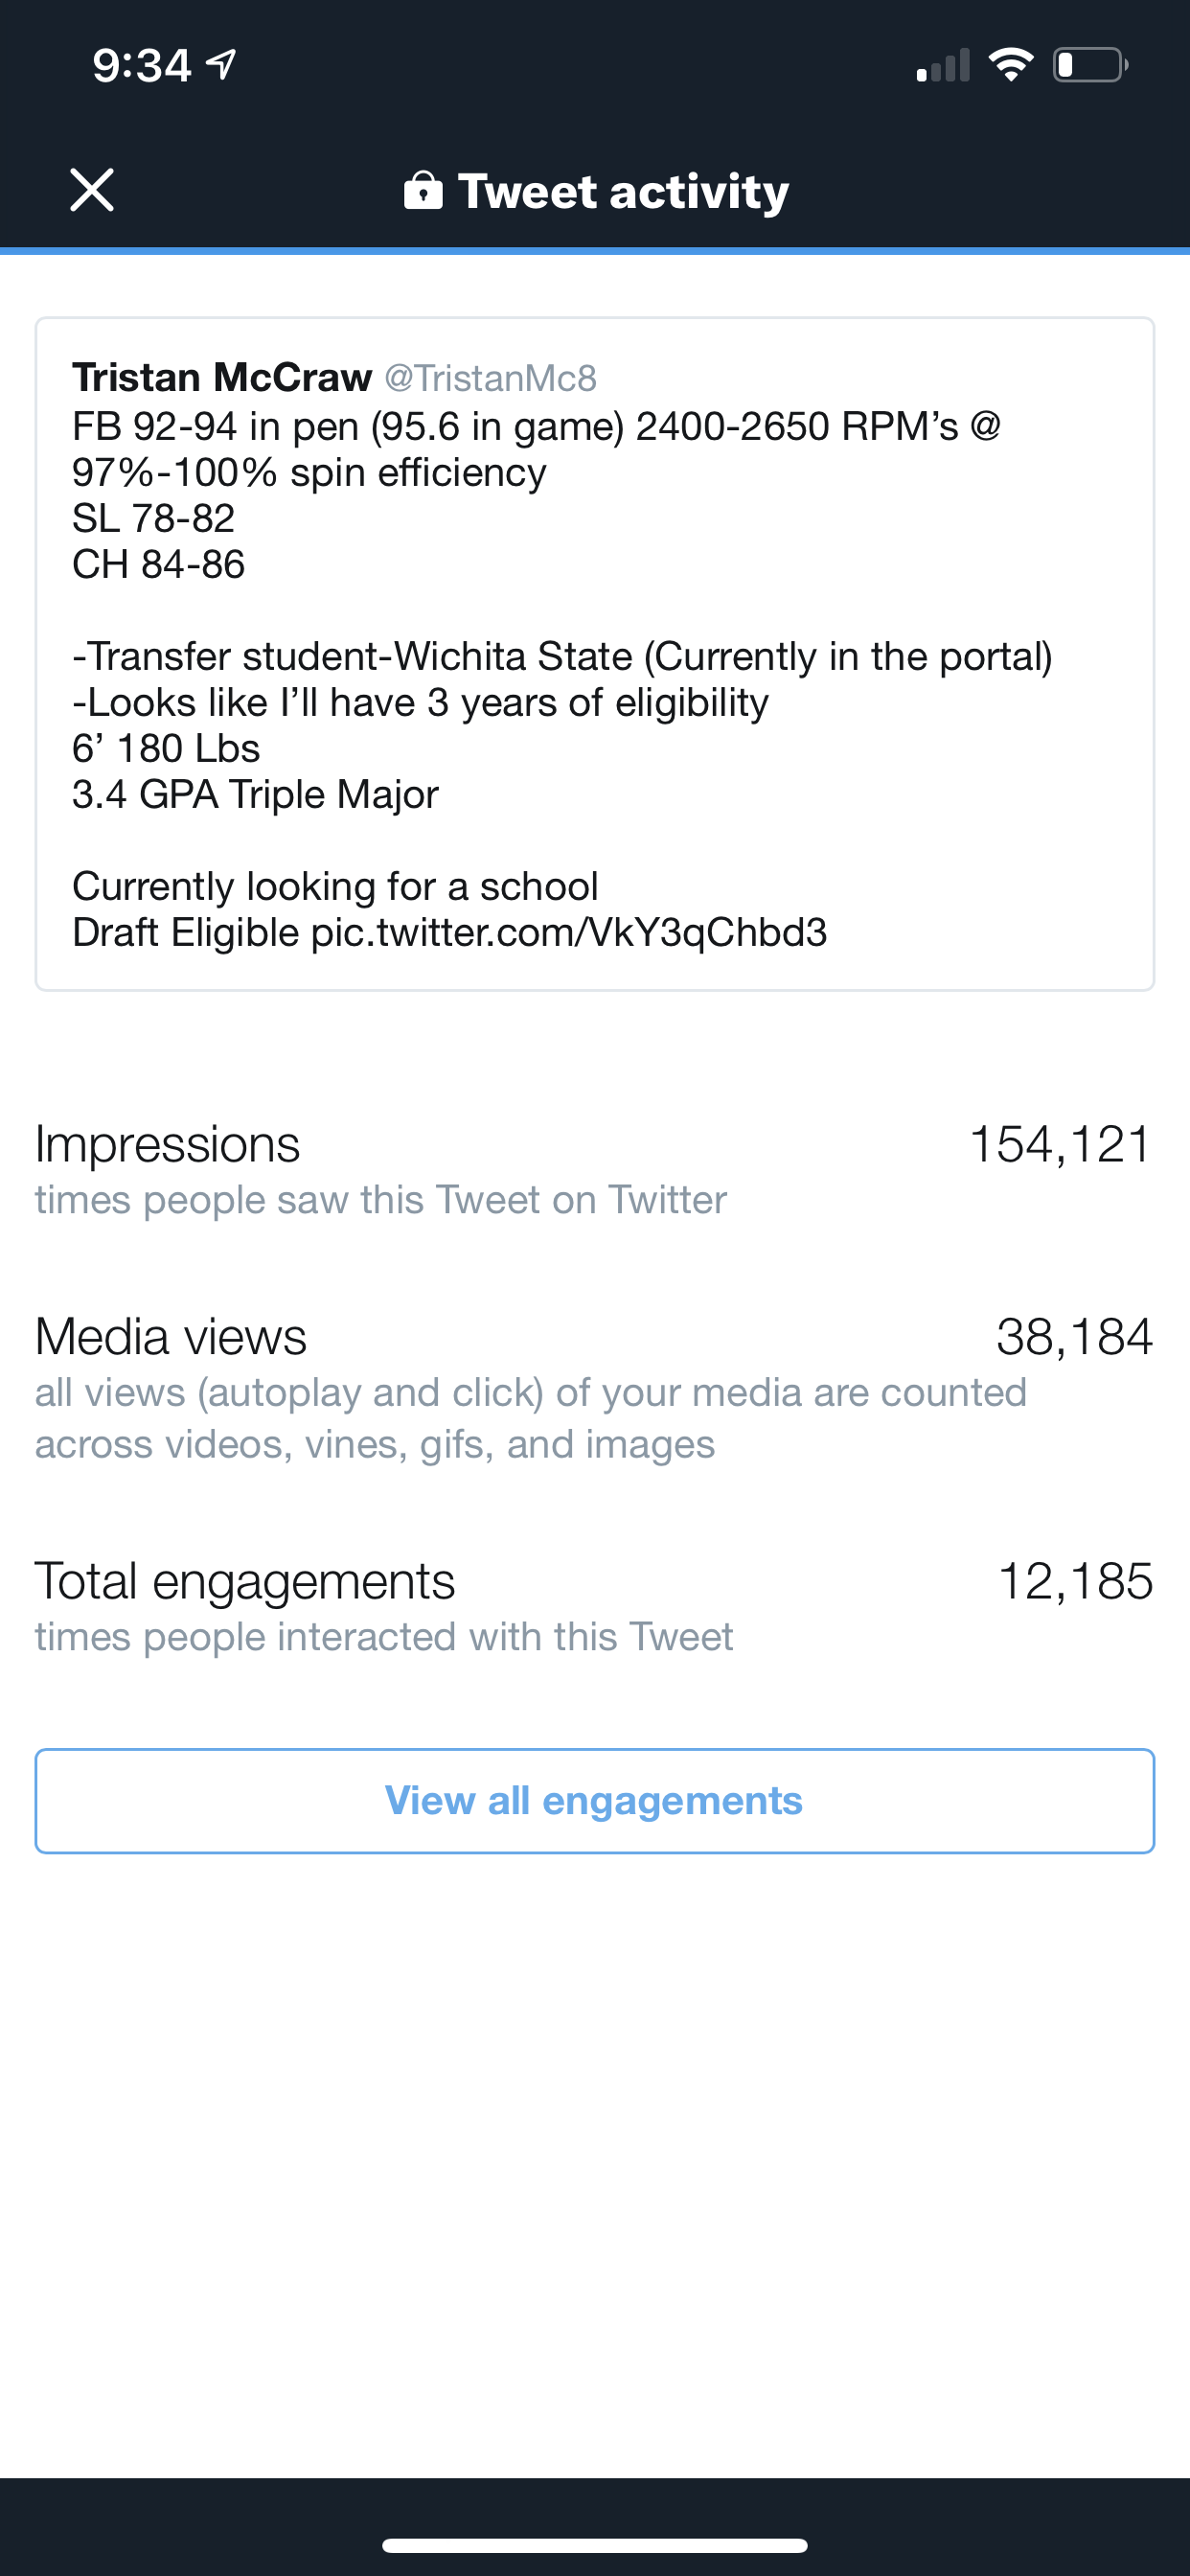
Task: Open the @TristanMc8 handle
Action: (490, 378)
